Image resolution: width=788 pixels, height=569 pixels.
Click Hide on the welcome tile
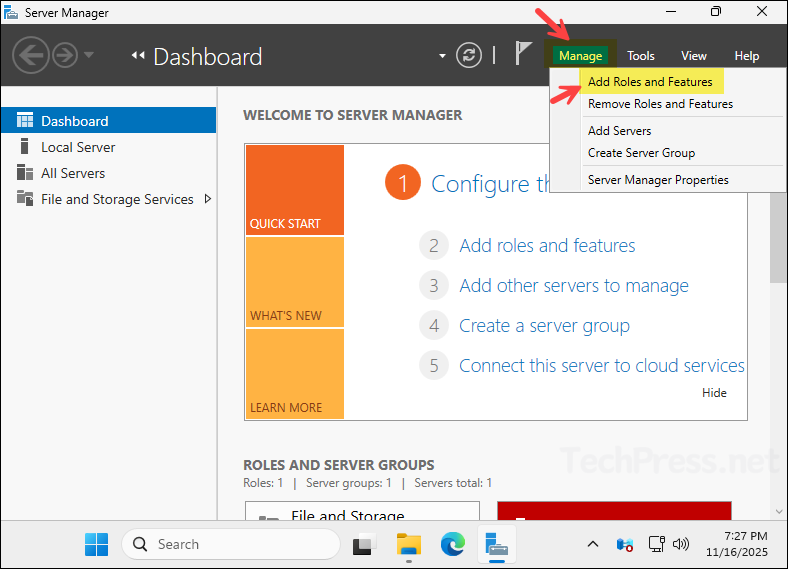click(714, 393)
